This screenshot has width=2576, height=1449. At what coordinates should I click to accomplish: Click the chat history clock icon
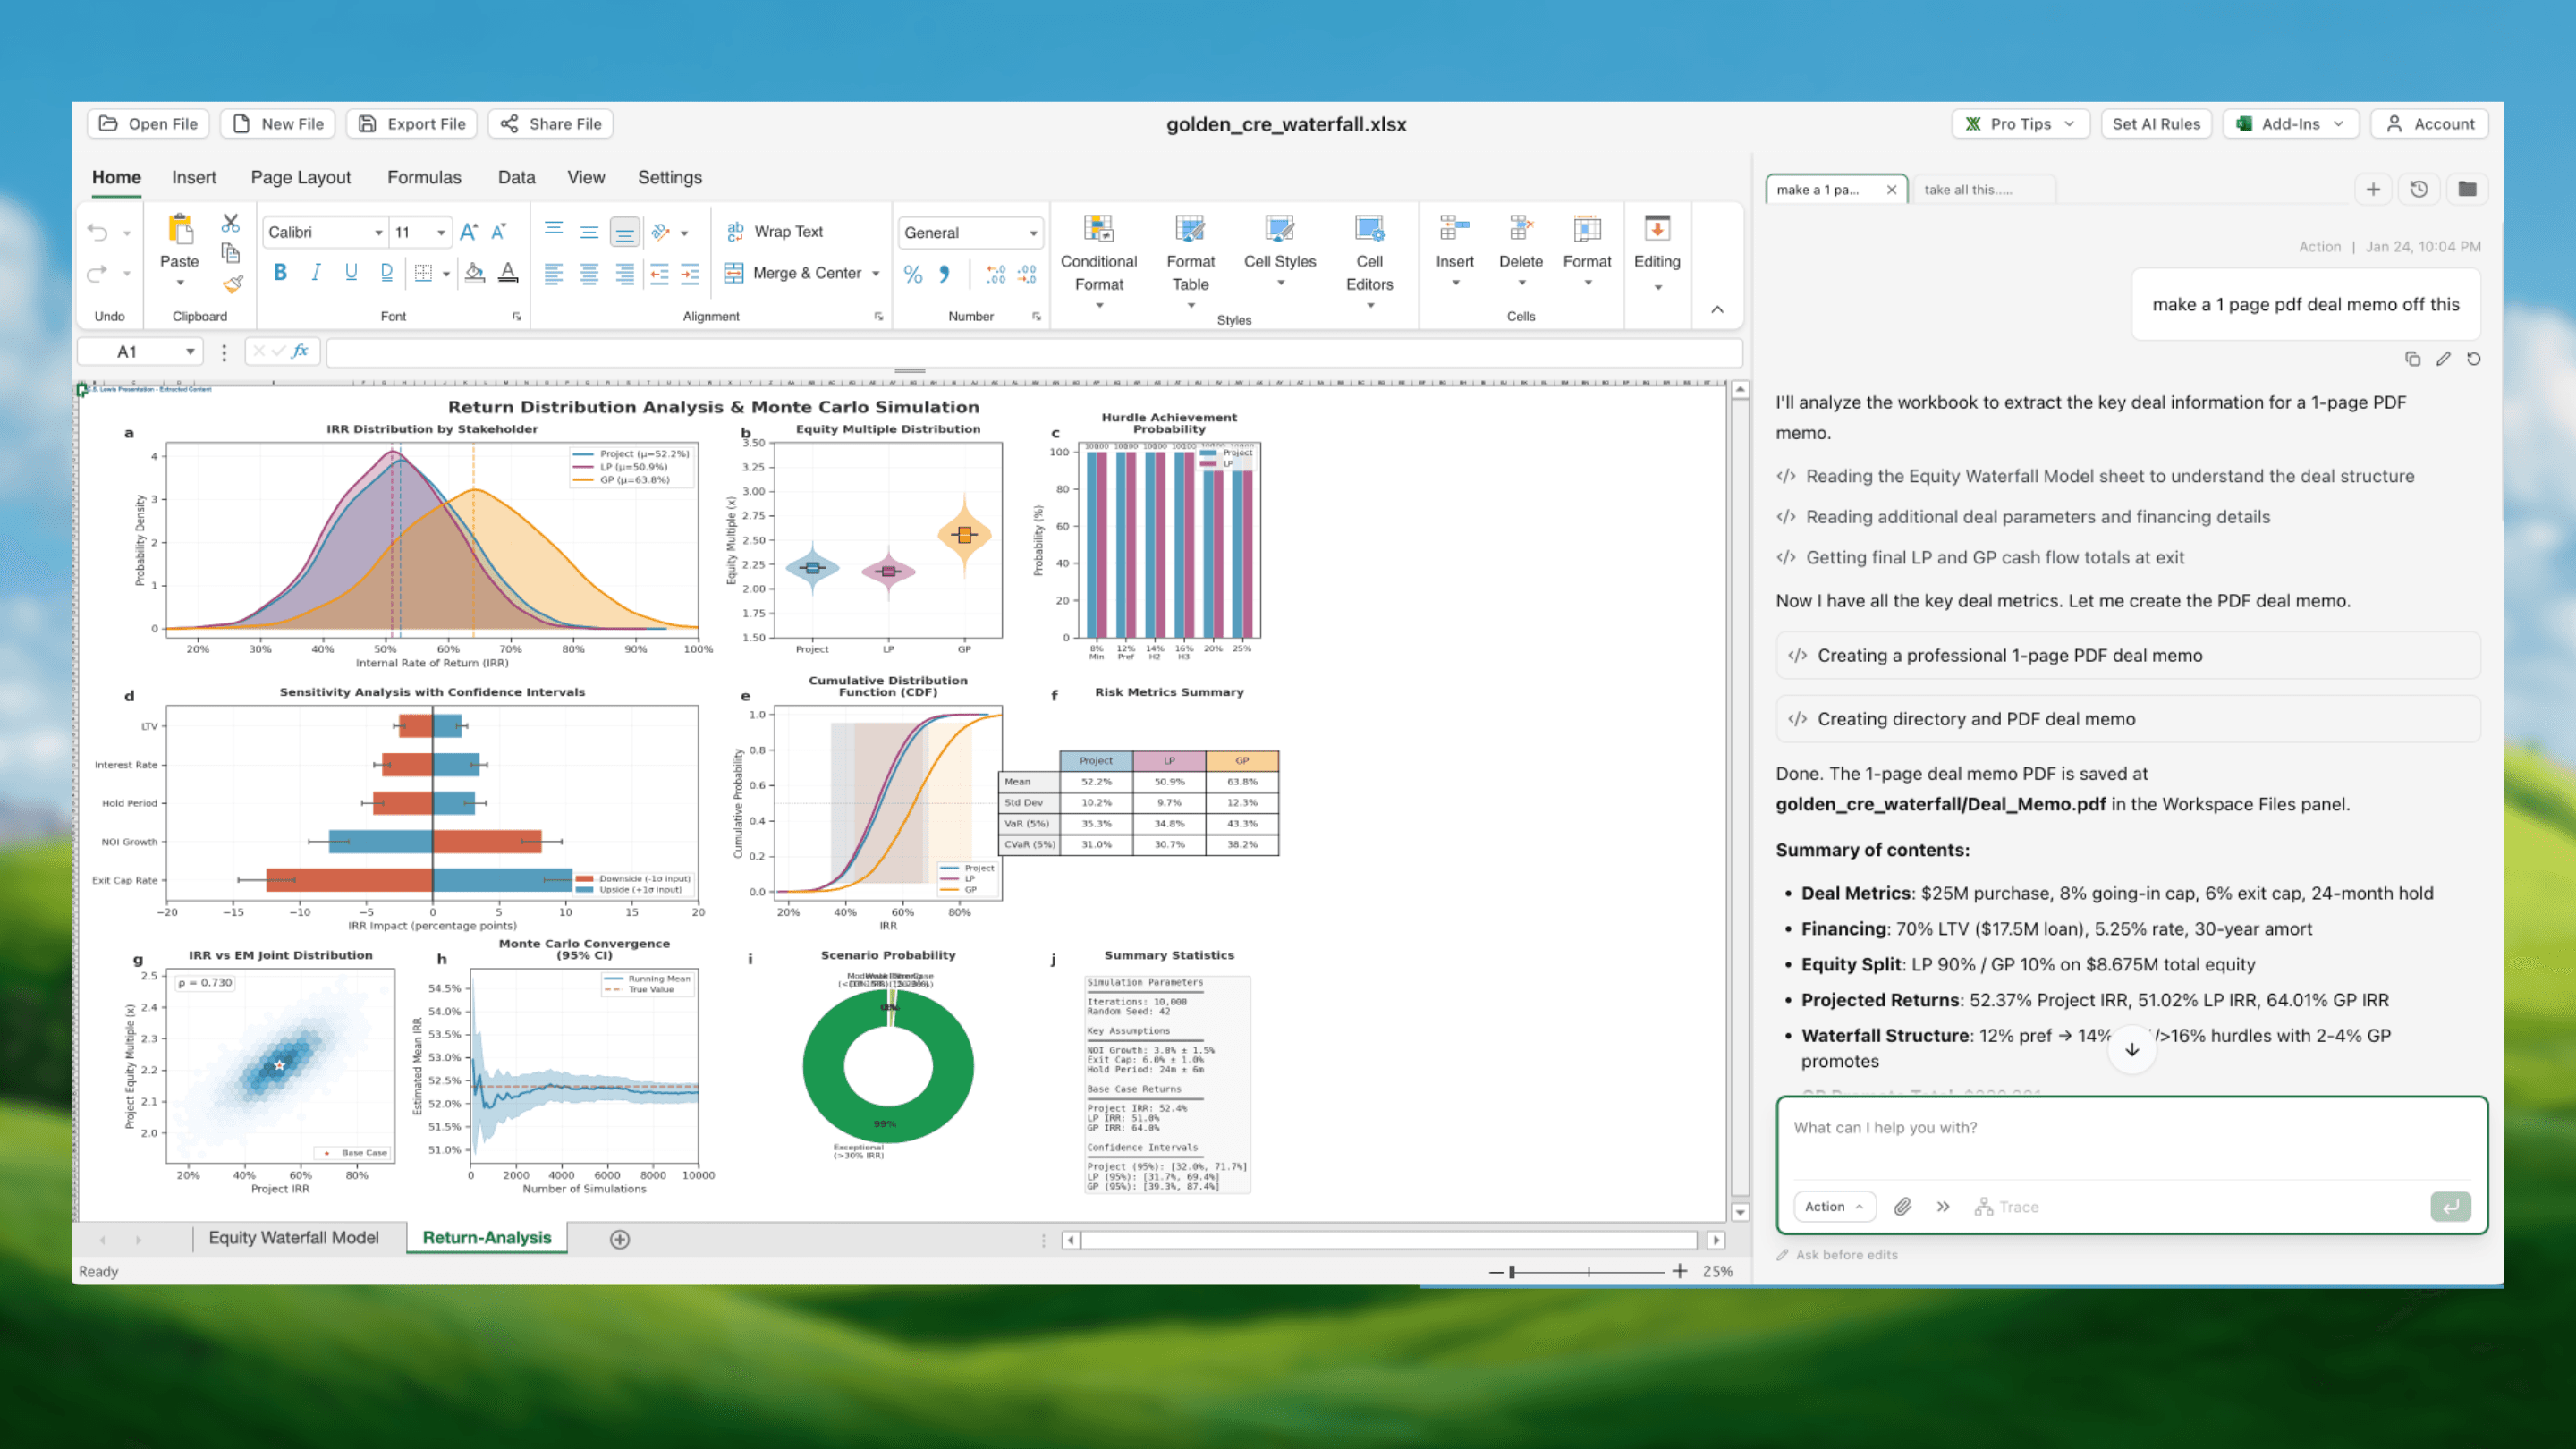click(2419, 189)
